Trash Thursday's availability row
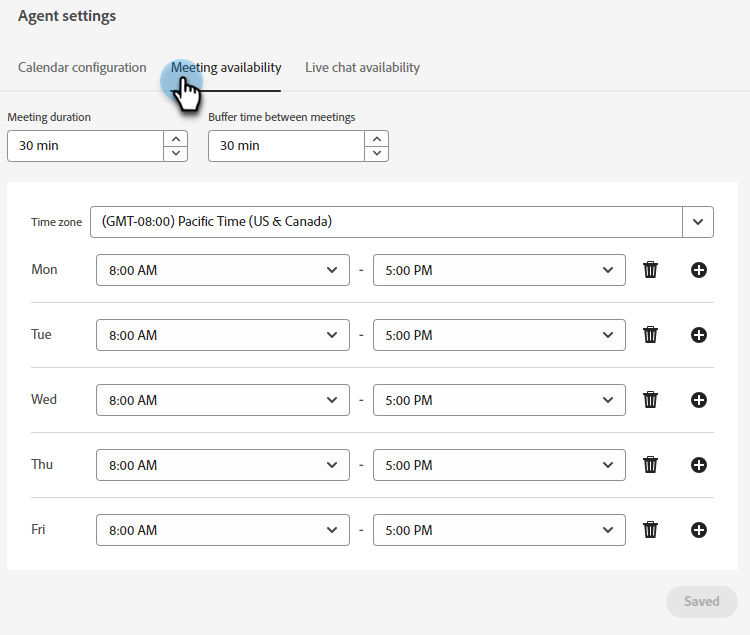The width and height of the screenshot is (750, 635). 650,465
